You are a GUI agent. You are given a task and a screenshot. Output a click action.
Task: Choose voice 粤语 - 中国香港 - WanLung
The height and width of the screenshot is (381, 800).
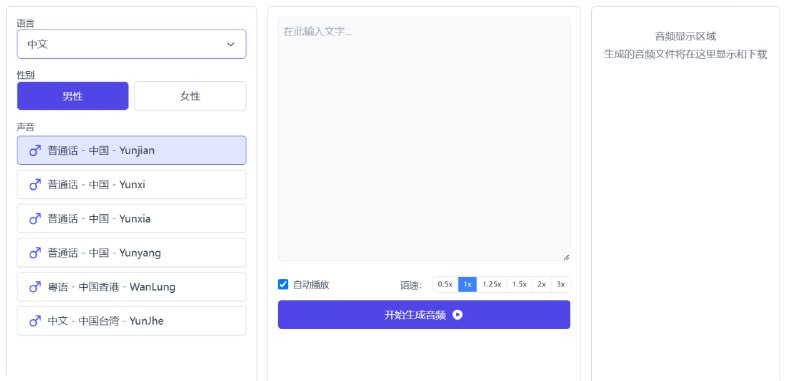point(132,287)
